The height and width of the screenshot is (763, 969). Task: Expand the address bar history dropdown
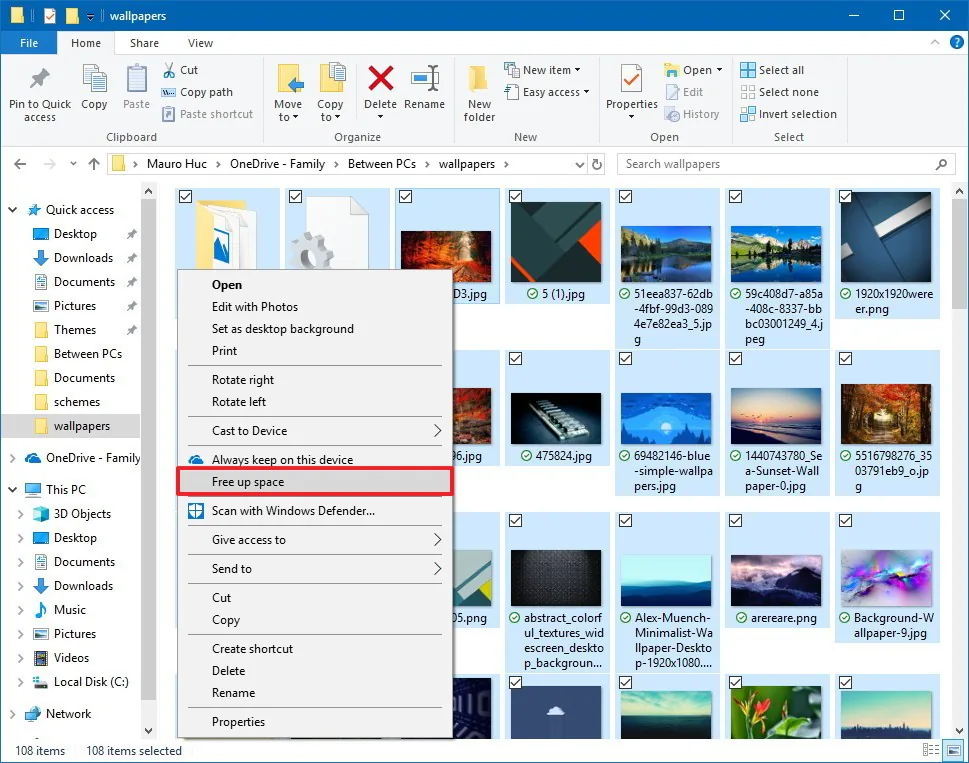580,164
